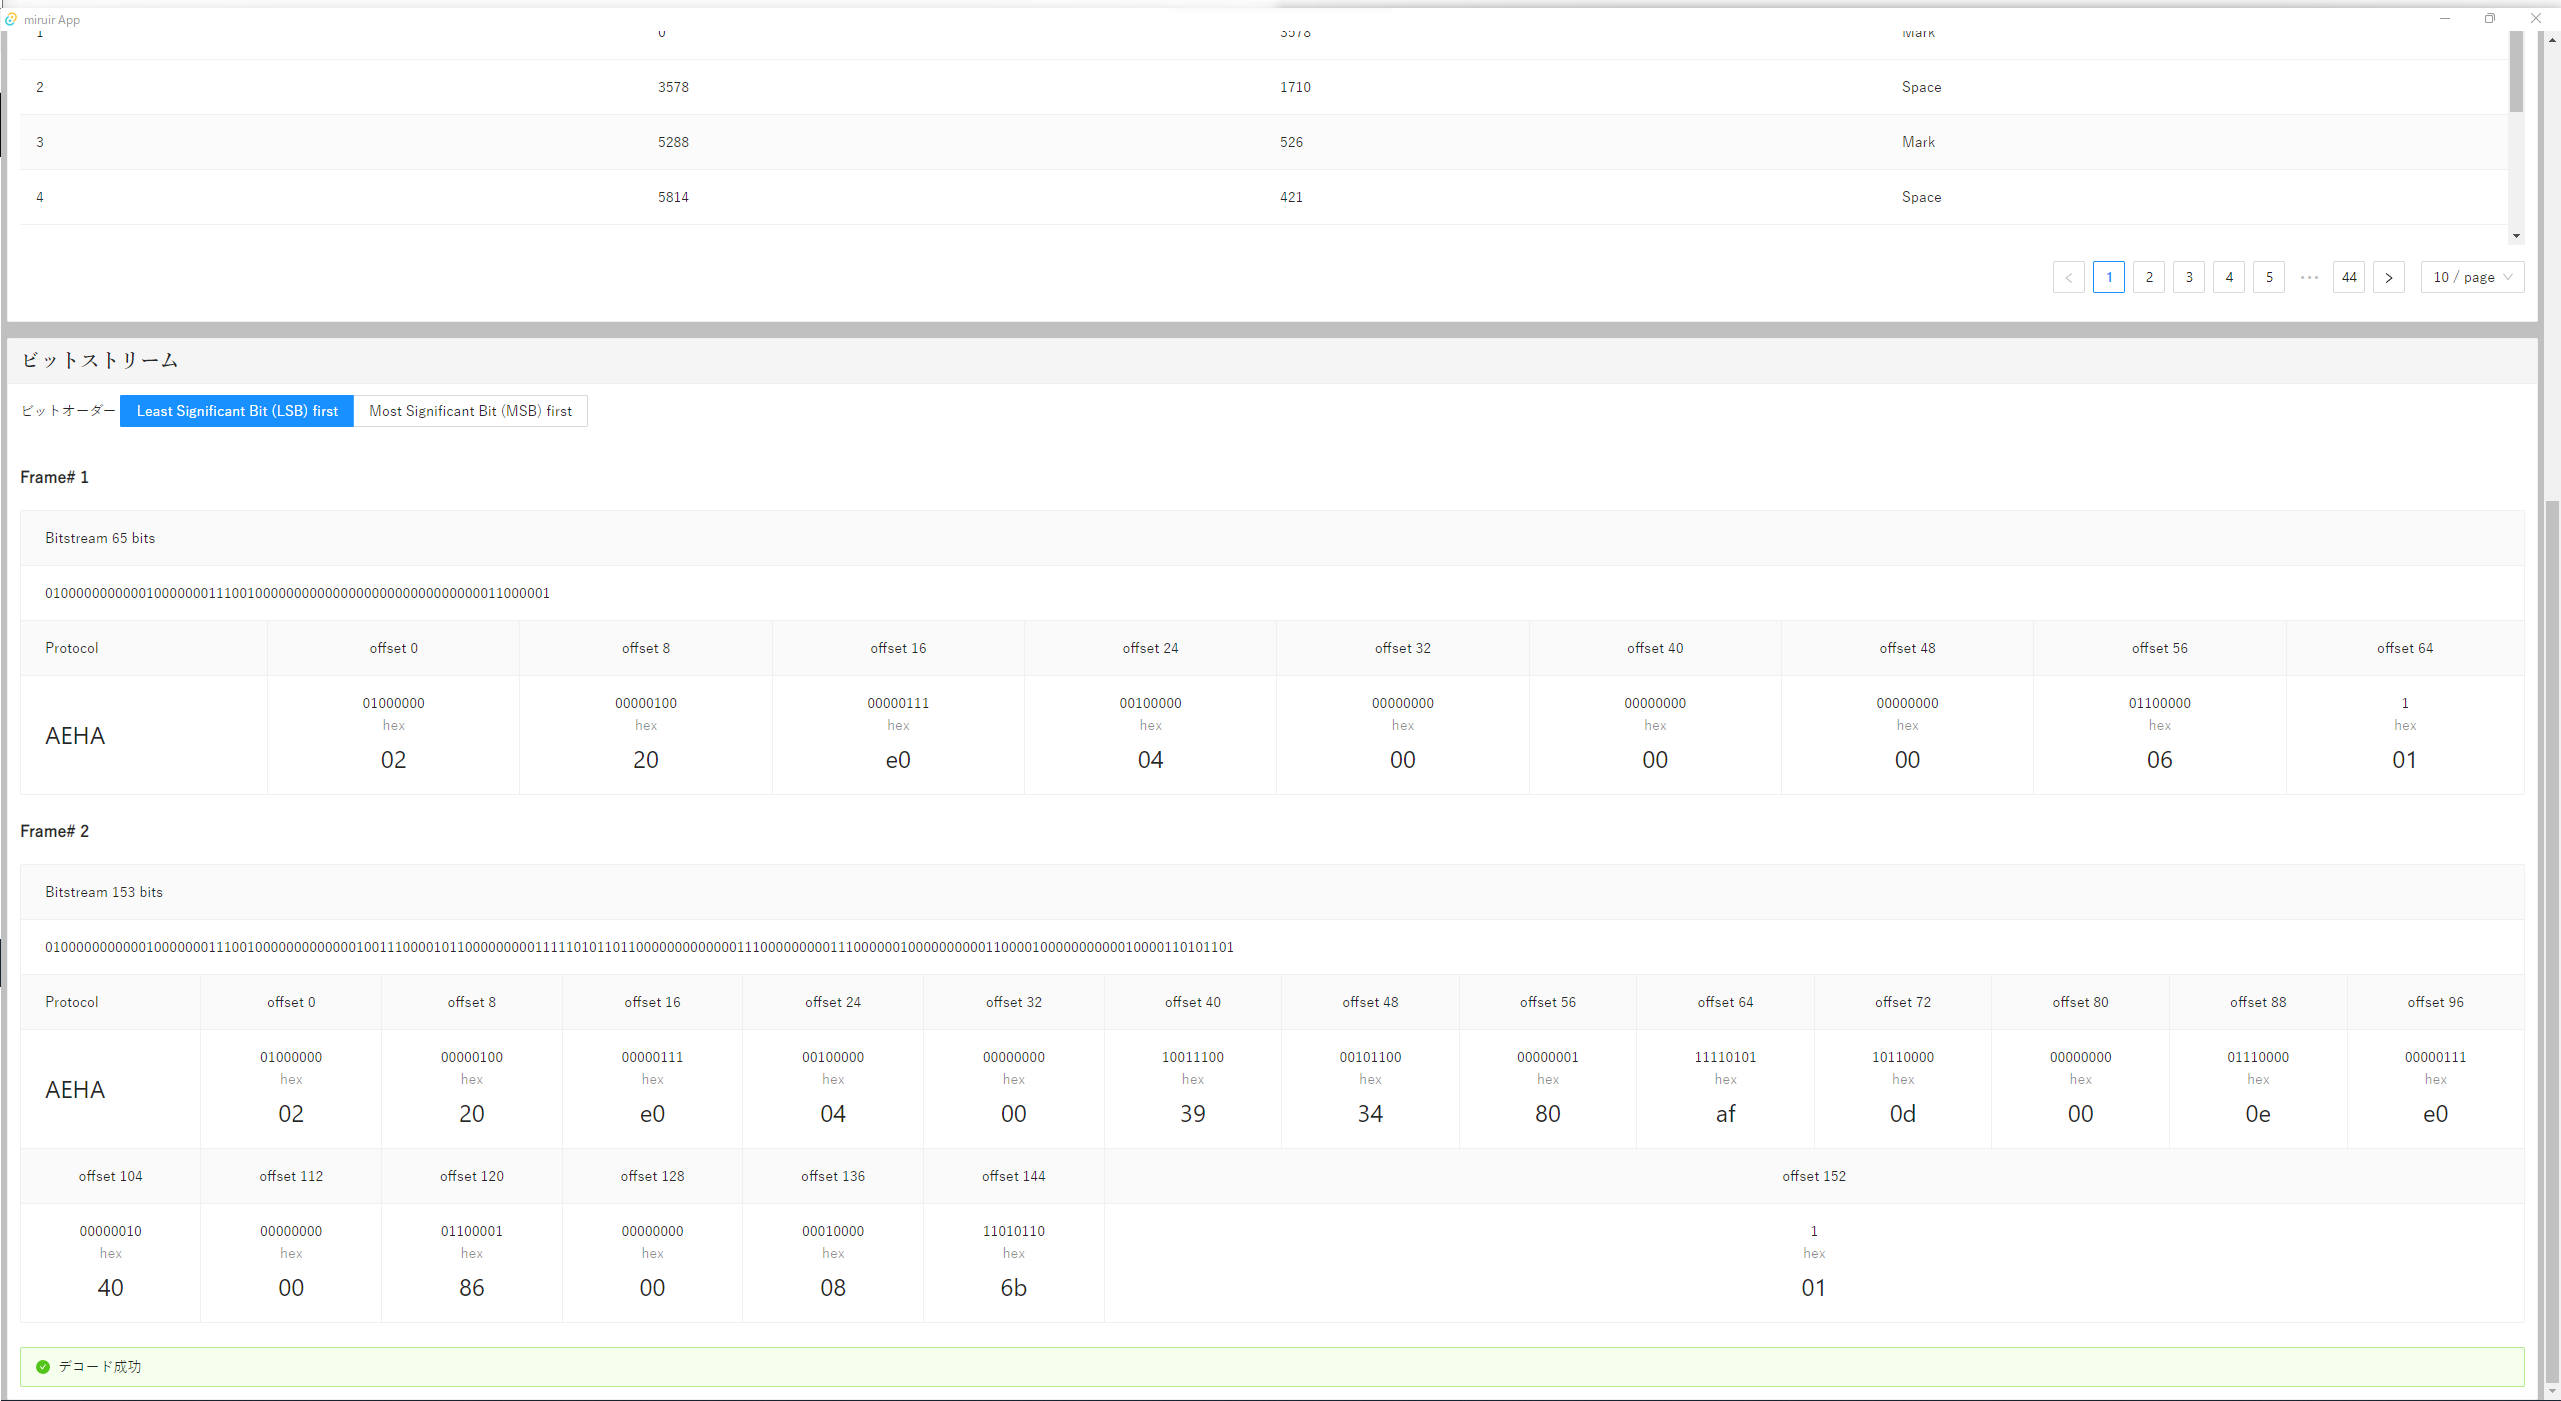Click the page size dropdown chevron

[2508, 277]
